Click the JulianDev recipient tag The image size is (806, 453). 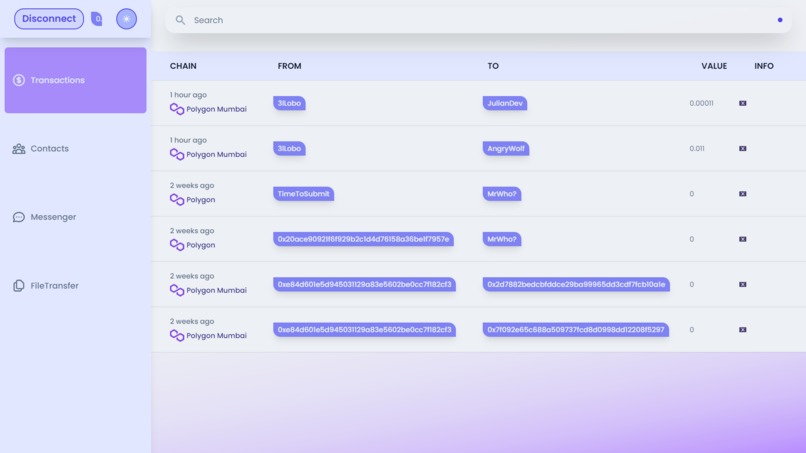505,103
